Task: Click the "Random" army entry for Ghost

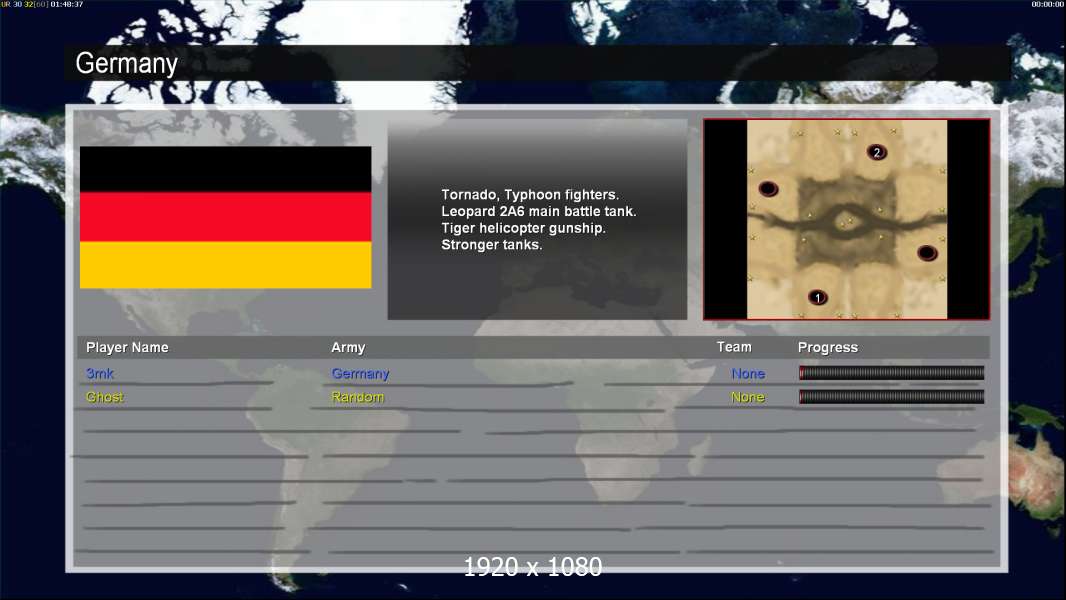Action: [x=358, y=397]
